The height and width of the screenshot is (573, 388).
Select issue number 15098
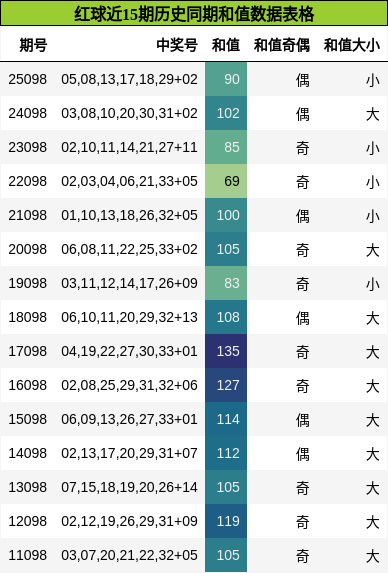click(x=28, y=419)
